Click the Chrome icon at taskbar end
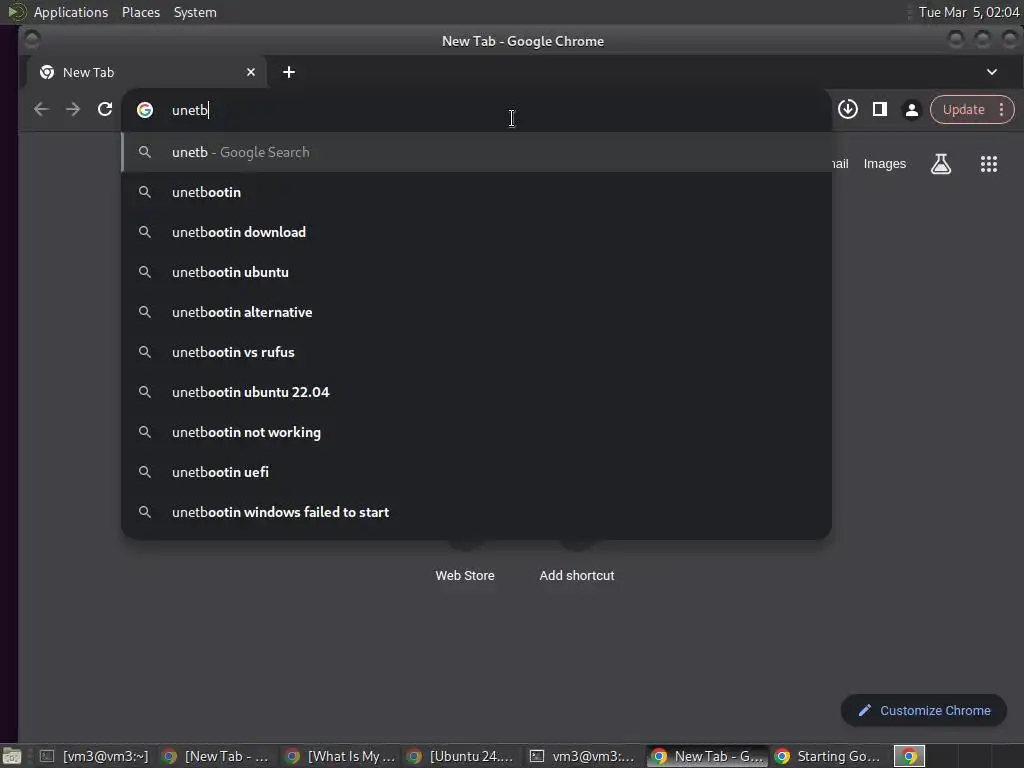The width and height of the screenshot is (1024, 768). 909,756
